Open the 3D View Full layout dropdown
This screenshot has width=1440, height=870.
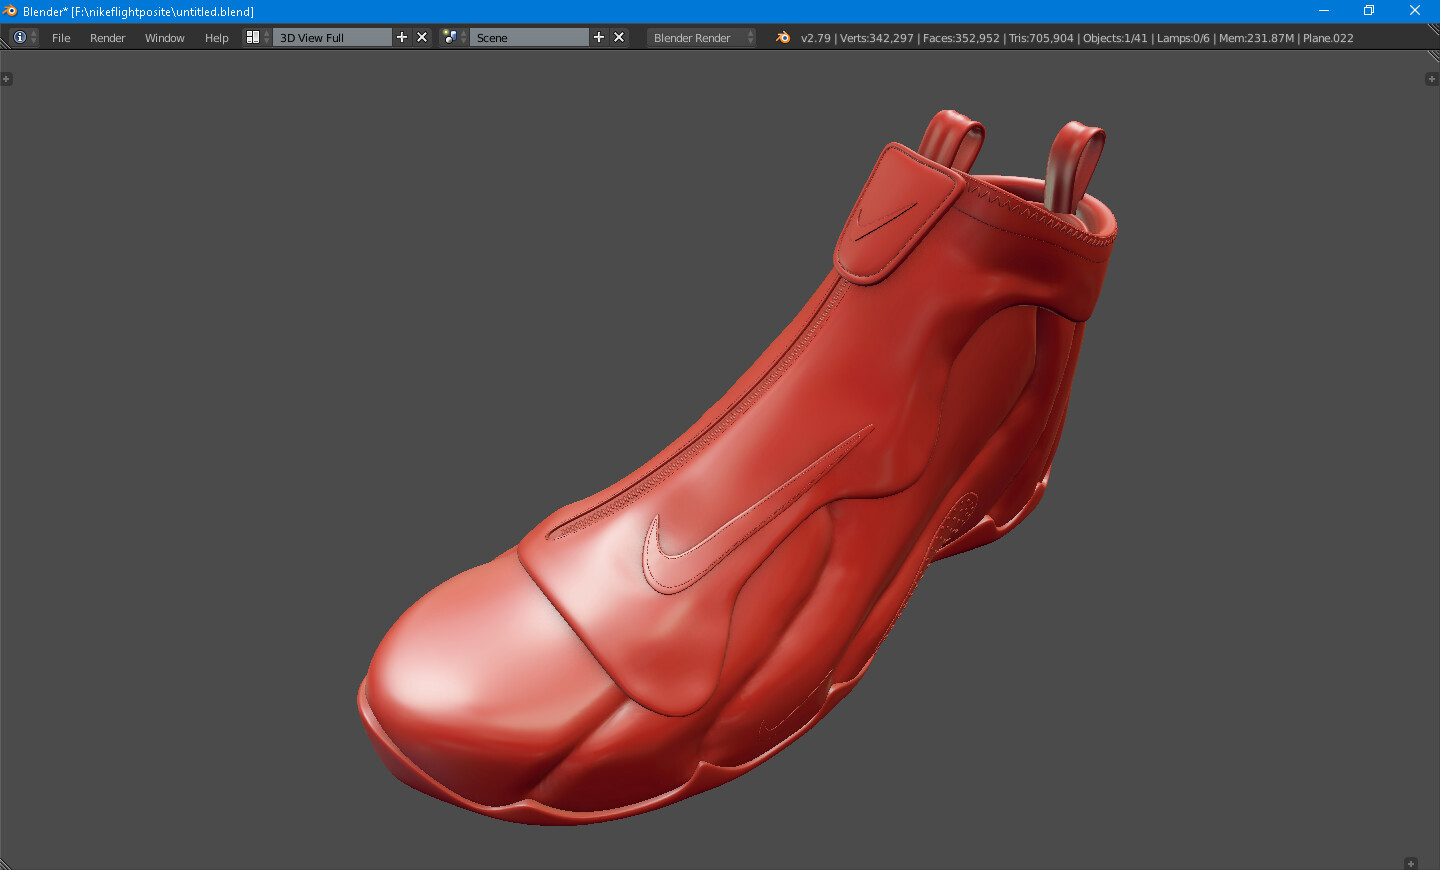[x=330, y=37]
